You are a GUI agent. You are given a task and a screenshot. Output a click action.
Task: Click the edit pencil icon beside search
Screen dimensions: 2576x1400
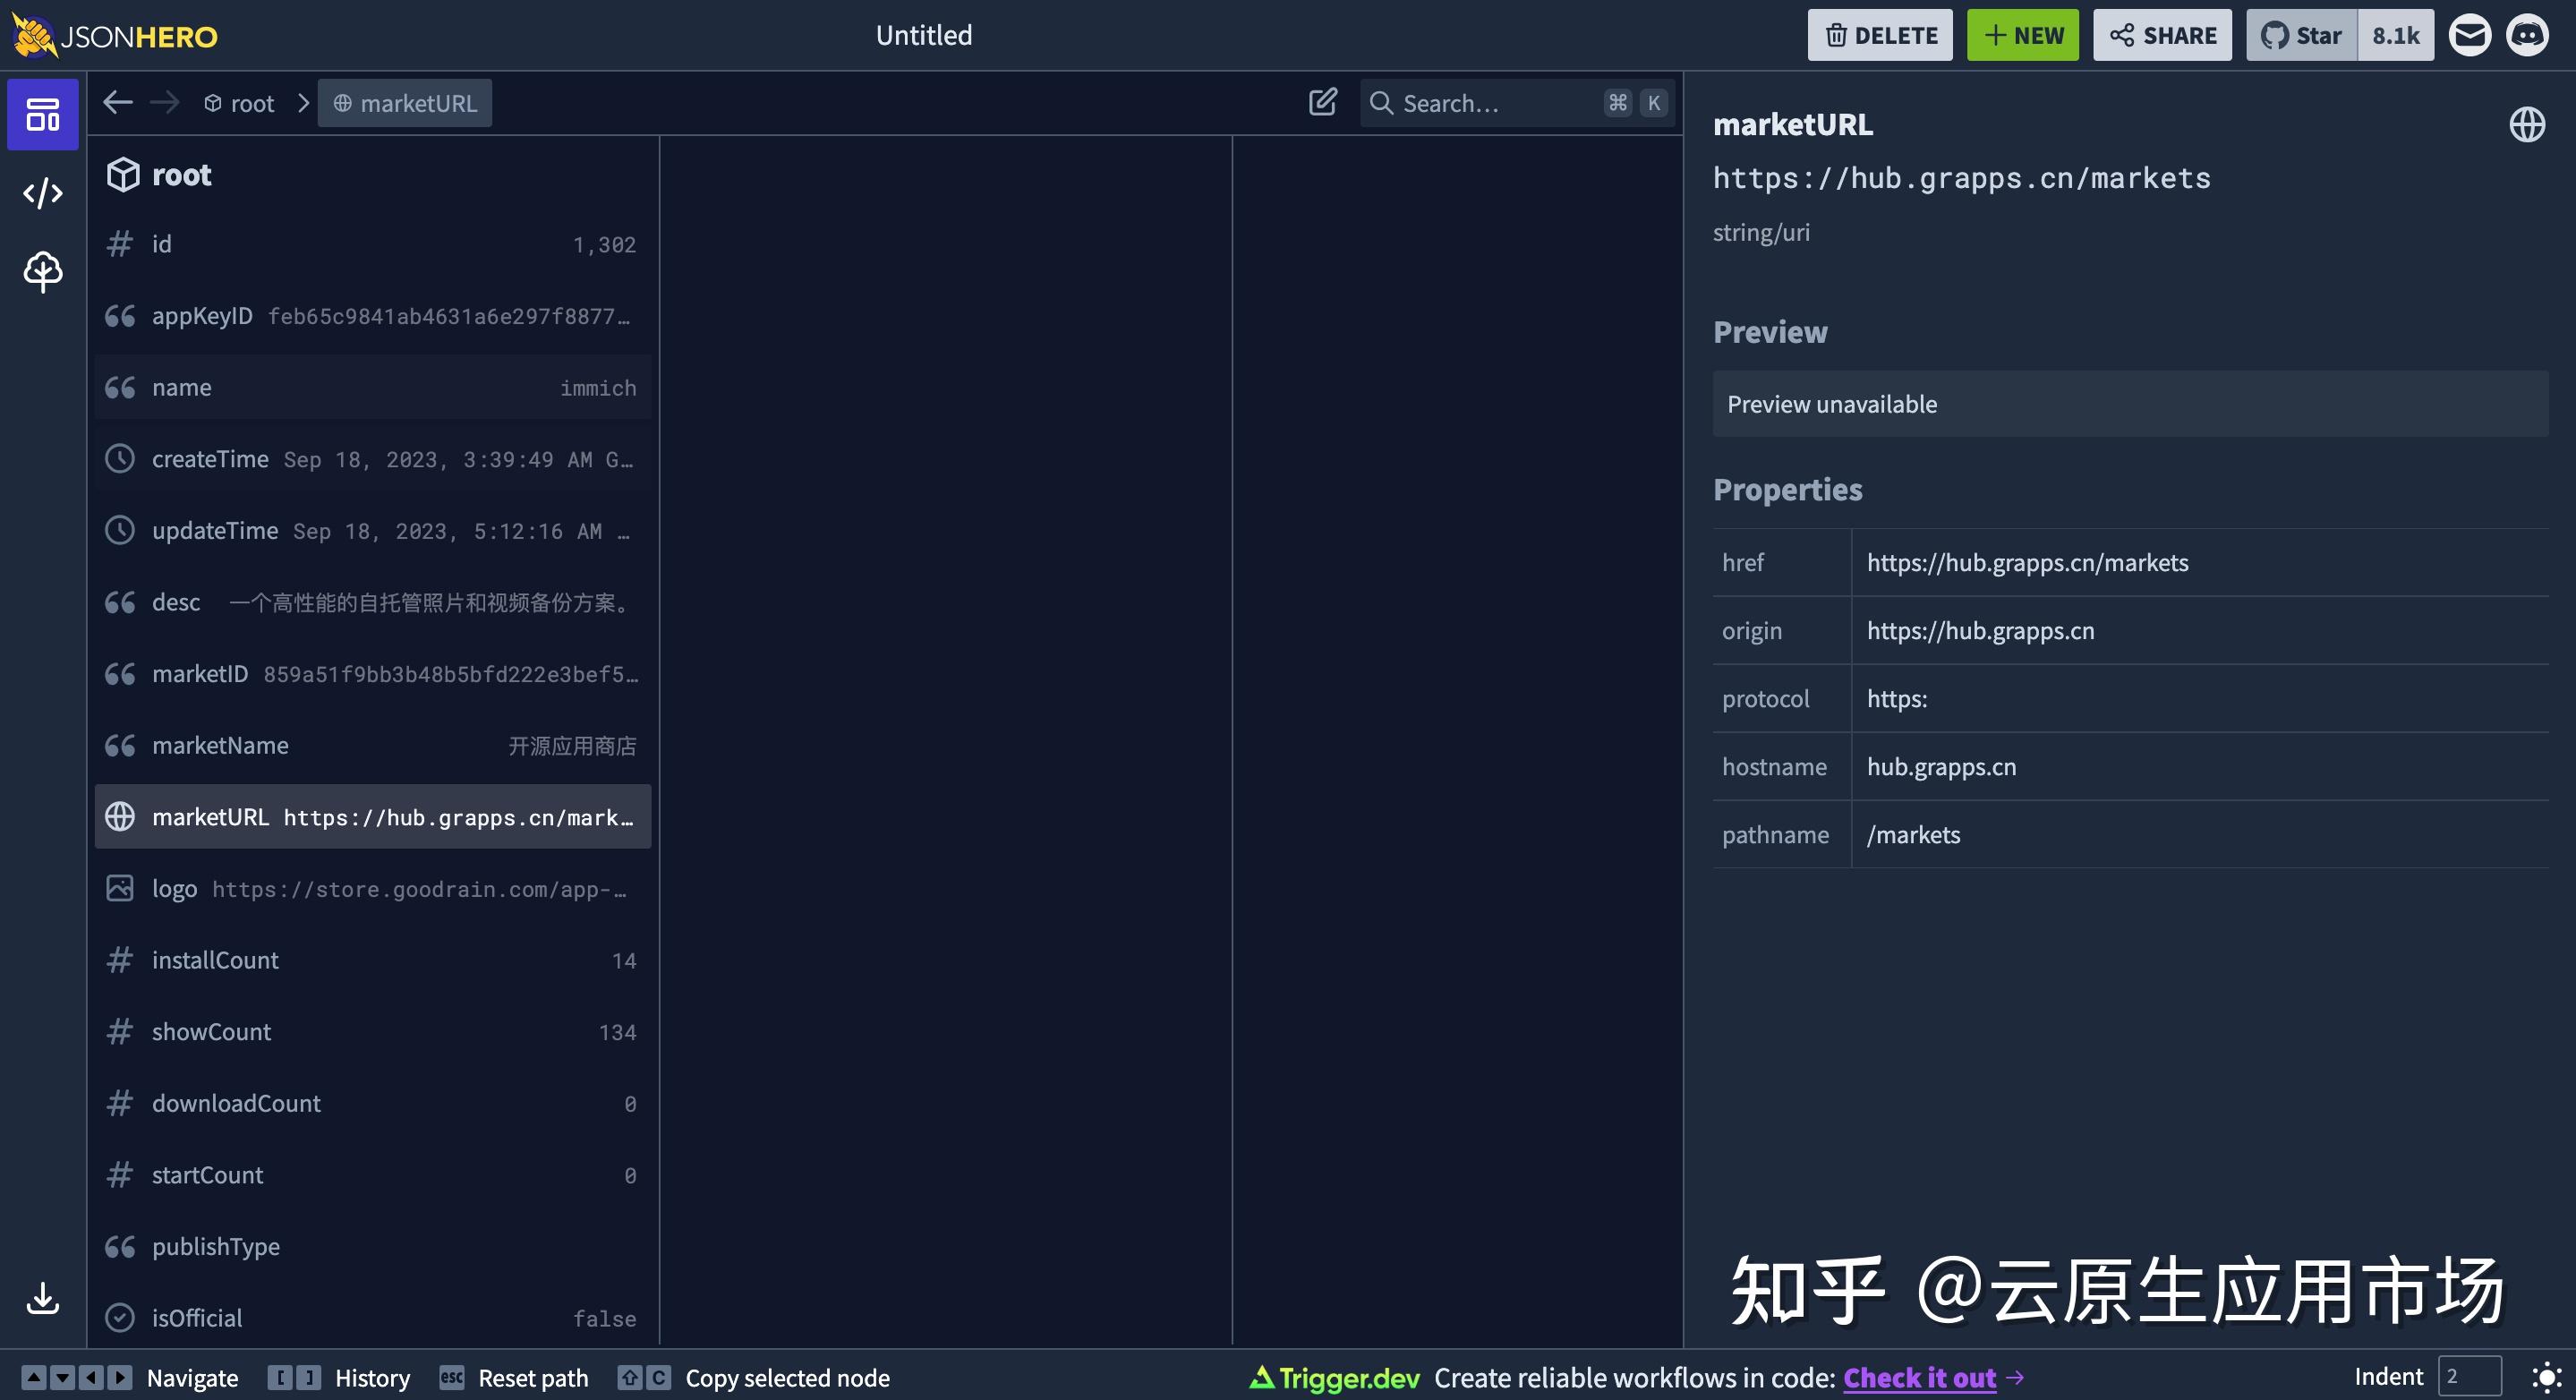coord(1322,101)
